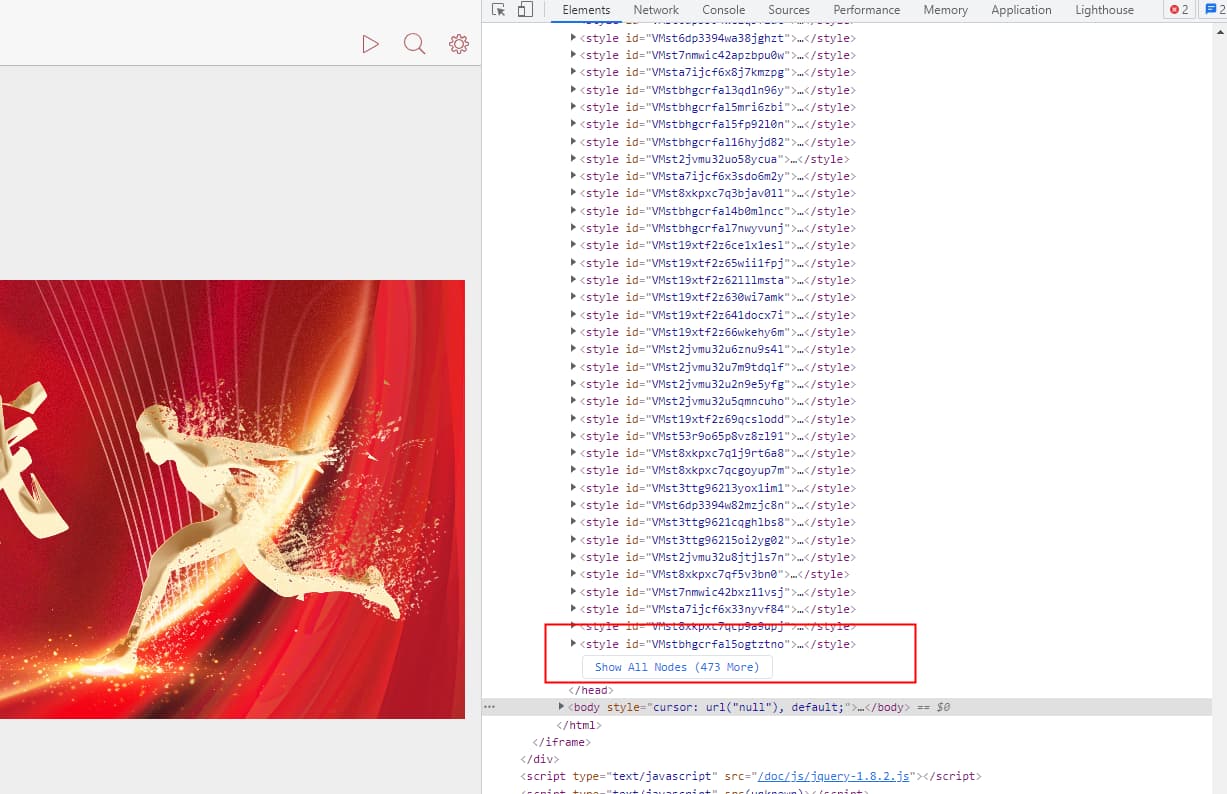The height and width of the screenshot is (794, 1227).
Task: Click the closing </html> tag line
Action: tap(579, 725)
